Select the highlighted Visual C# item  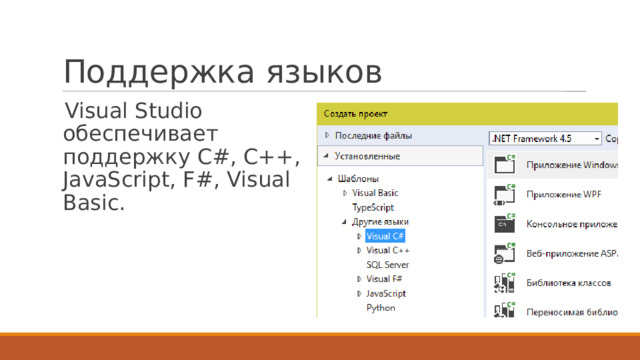[385, 236]
